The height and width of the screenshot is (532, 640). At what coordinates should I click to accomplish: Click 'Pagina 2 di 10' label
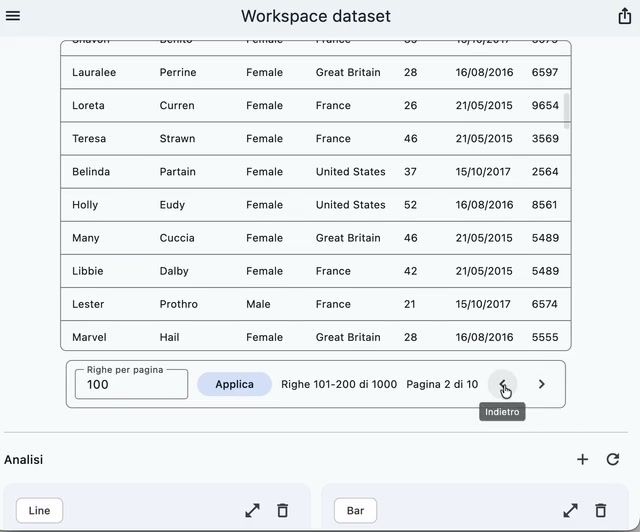[x=442, y=384]
